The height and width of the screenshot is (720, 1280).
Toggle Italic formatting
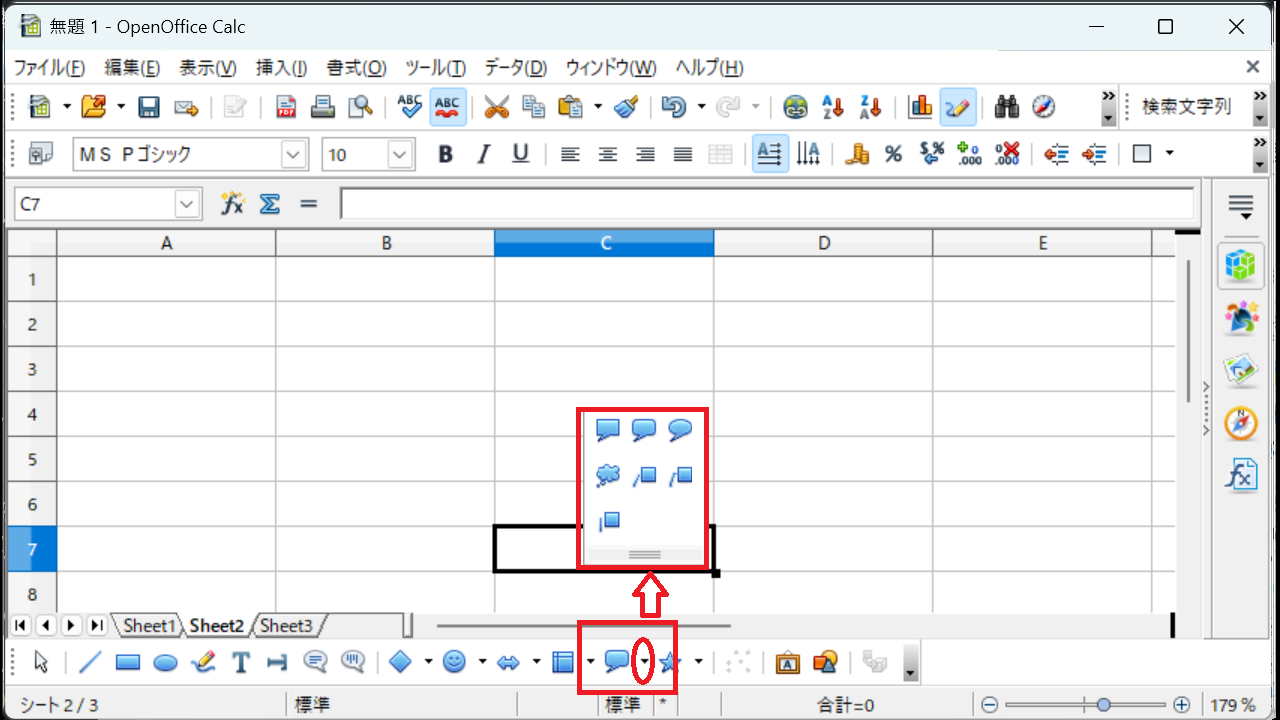pyautogui.click(x=484, y=154)
